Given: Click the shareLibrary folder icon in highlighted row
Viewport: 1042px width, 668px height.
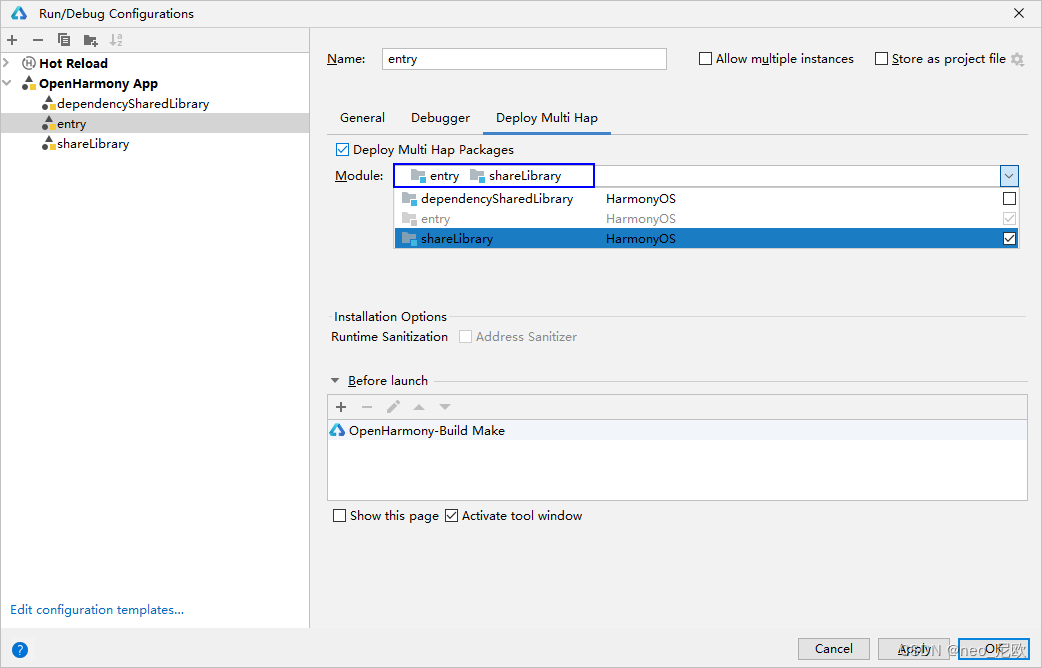Looking at the screenshot, I should 409,239.
